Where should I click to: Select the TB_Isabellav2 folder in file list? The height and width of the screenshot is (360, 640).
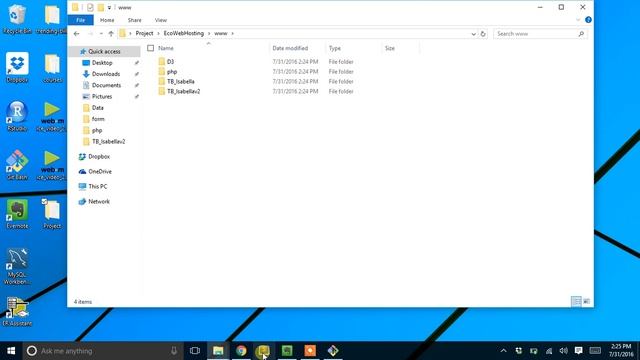183,91
